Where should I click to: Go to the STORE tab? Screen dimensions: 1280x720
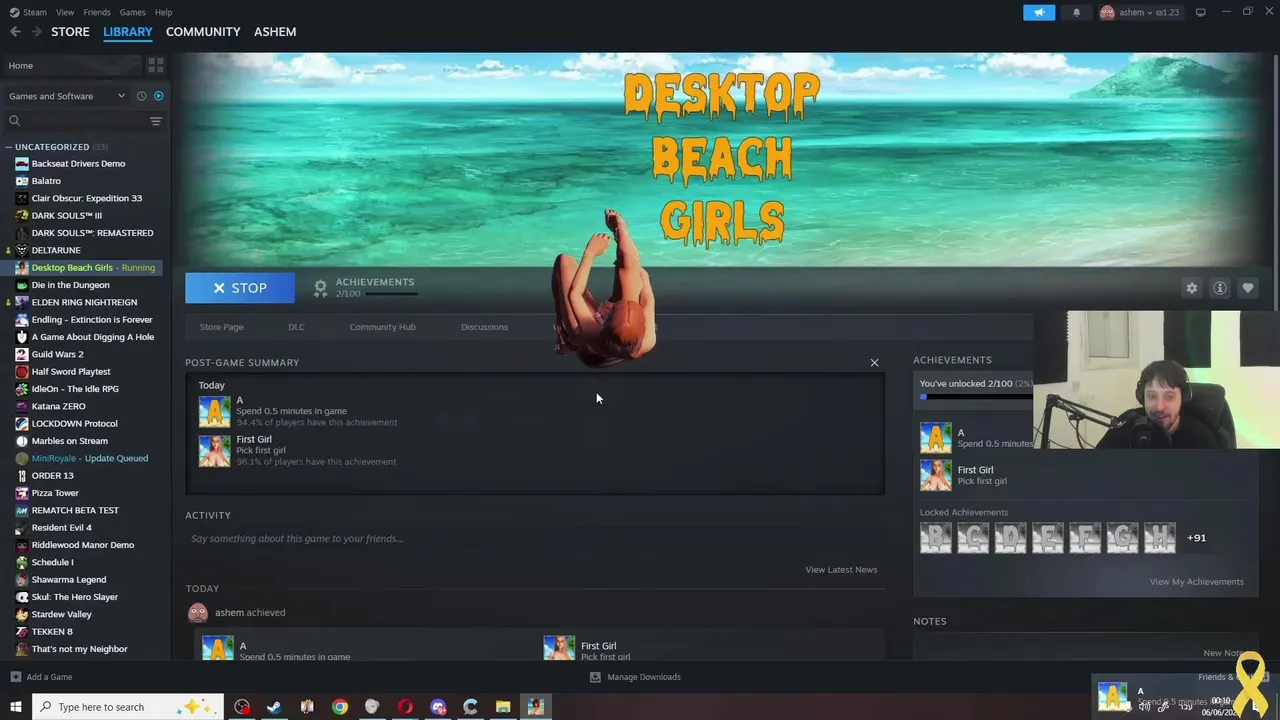pyautogui.click(x=70, y=32)
